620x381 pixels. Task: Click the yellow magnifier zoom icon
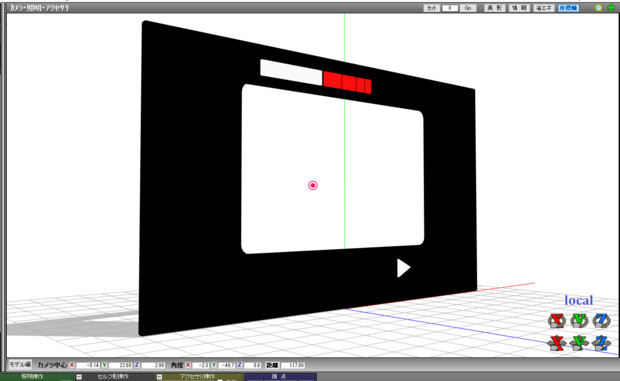(x=599, y=8)
